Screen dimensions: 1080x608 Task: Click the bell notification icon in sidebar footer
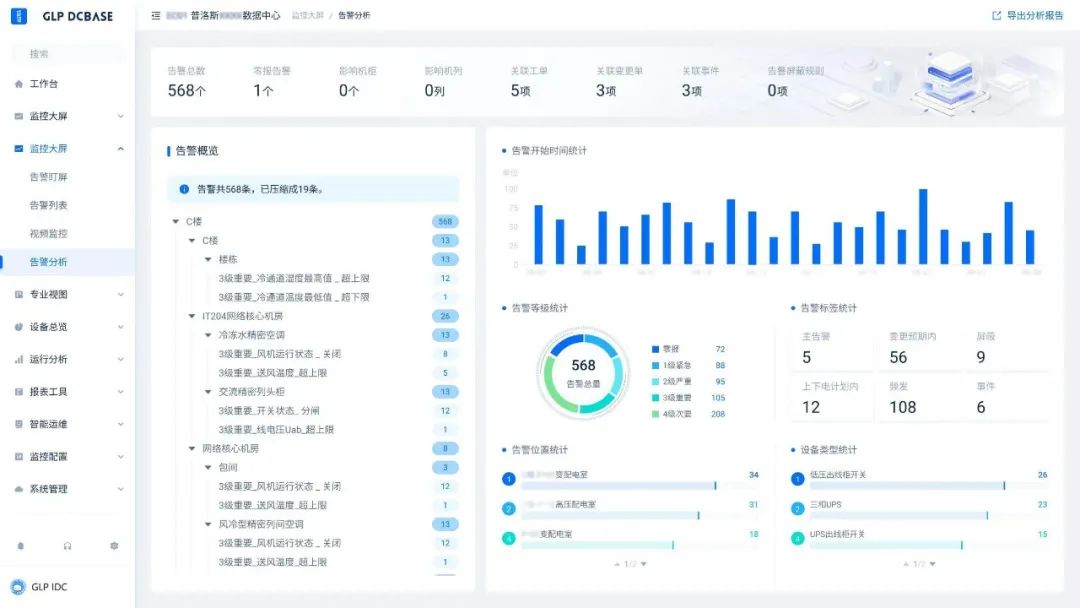[21, 546]
